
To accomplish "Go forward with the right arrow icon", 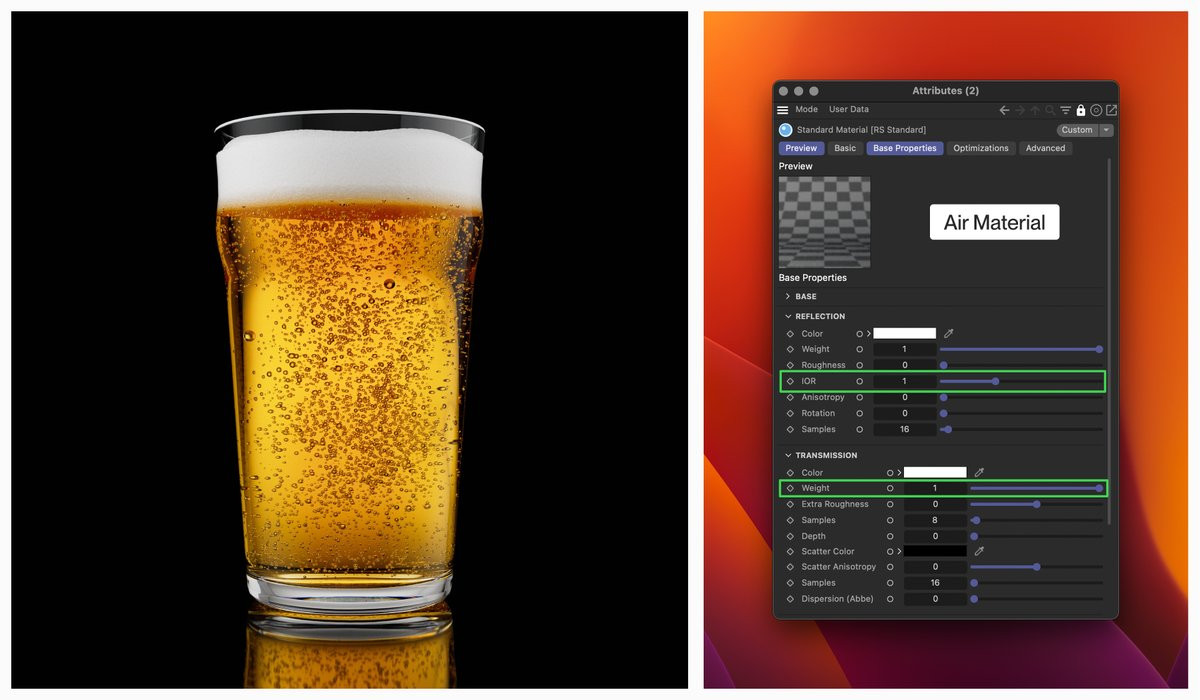I will tap(1020, 110).
